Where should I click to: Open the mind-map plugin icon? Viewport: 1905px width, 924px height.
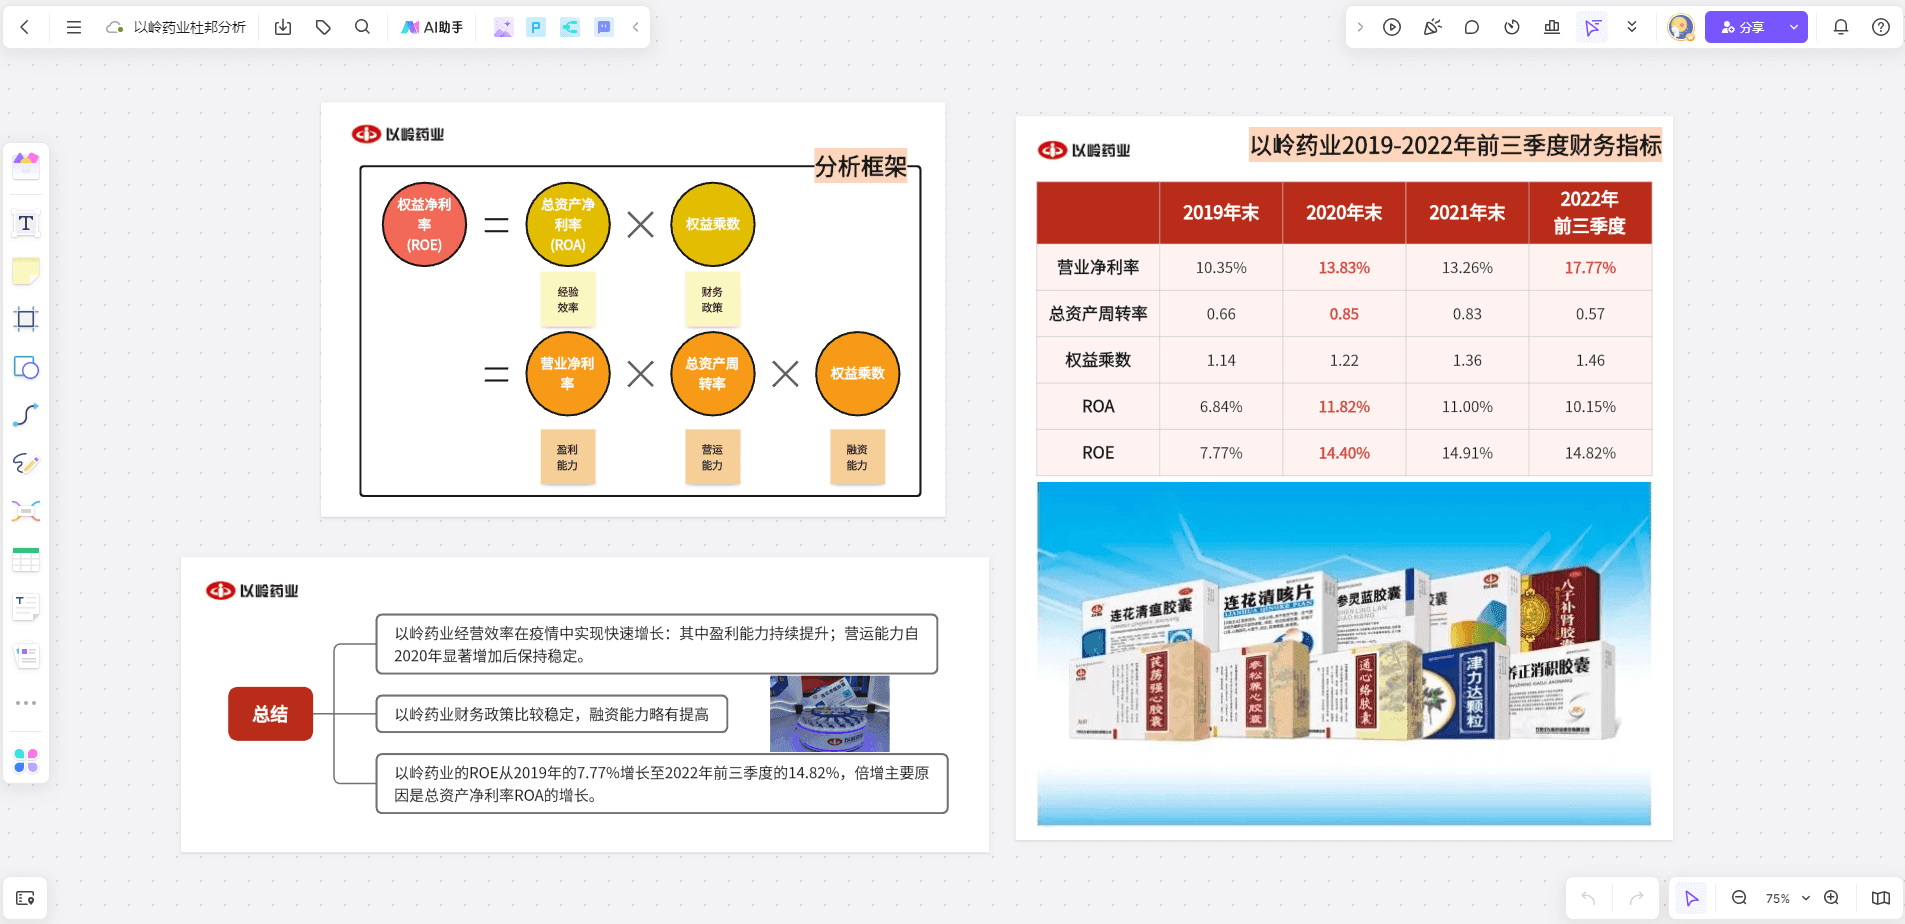[570, 27]
